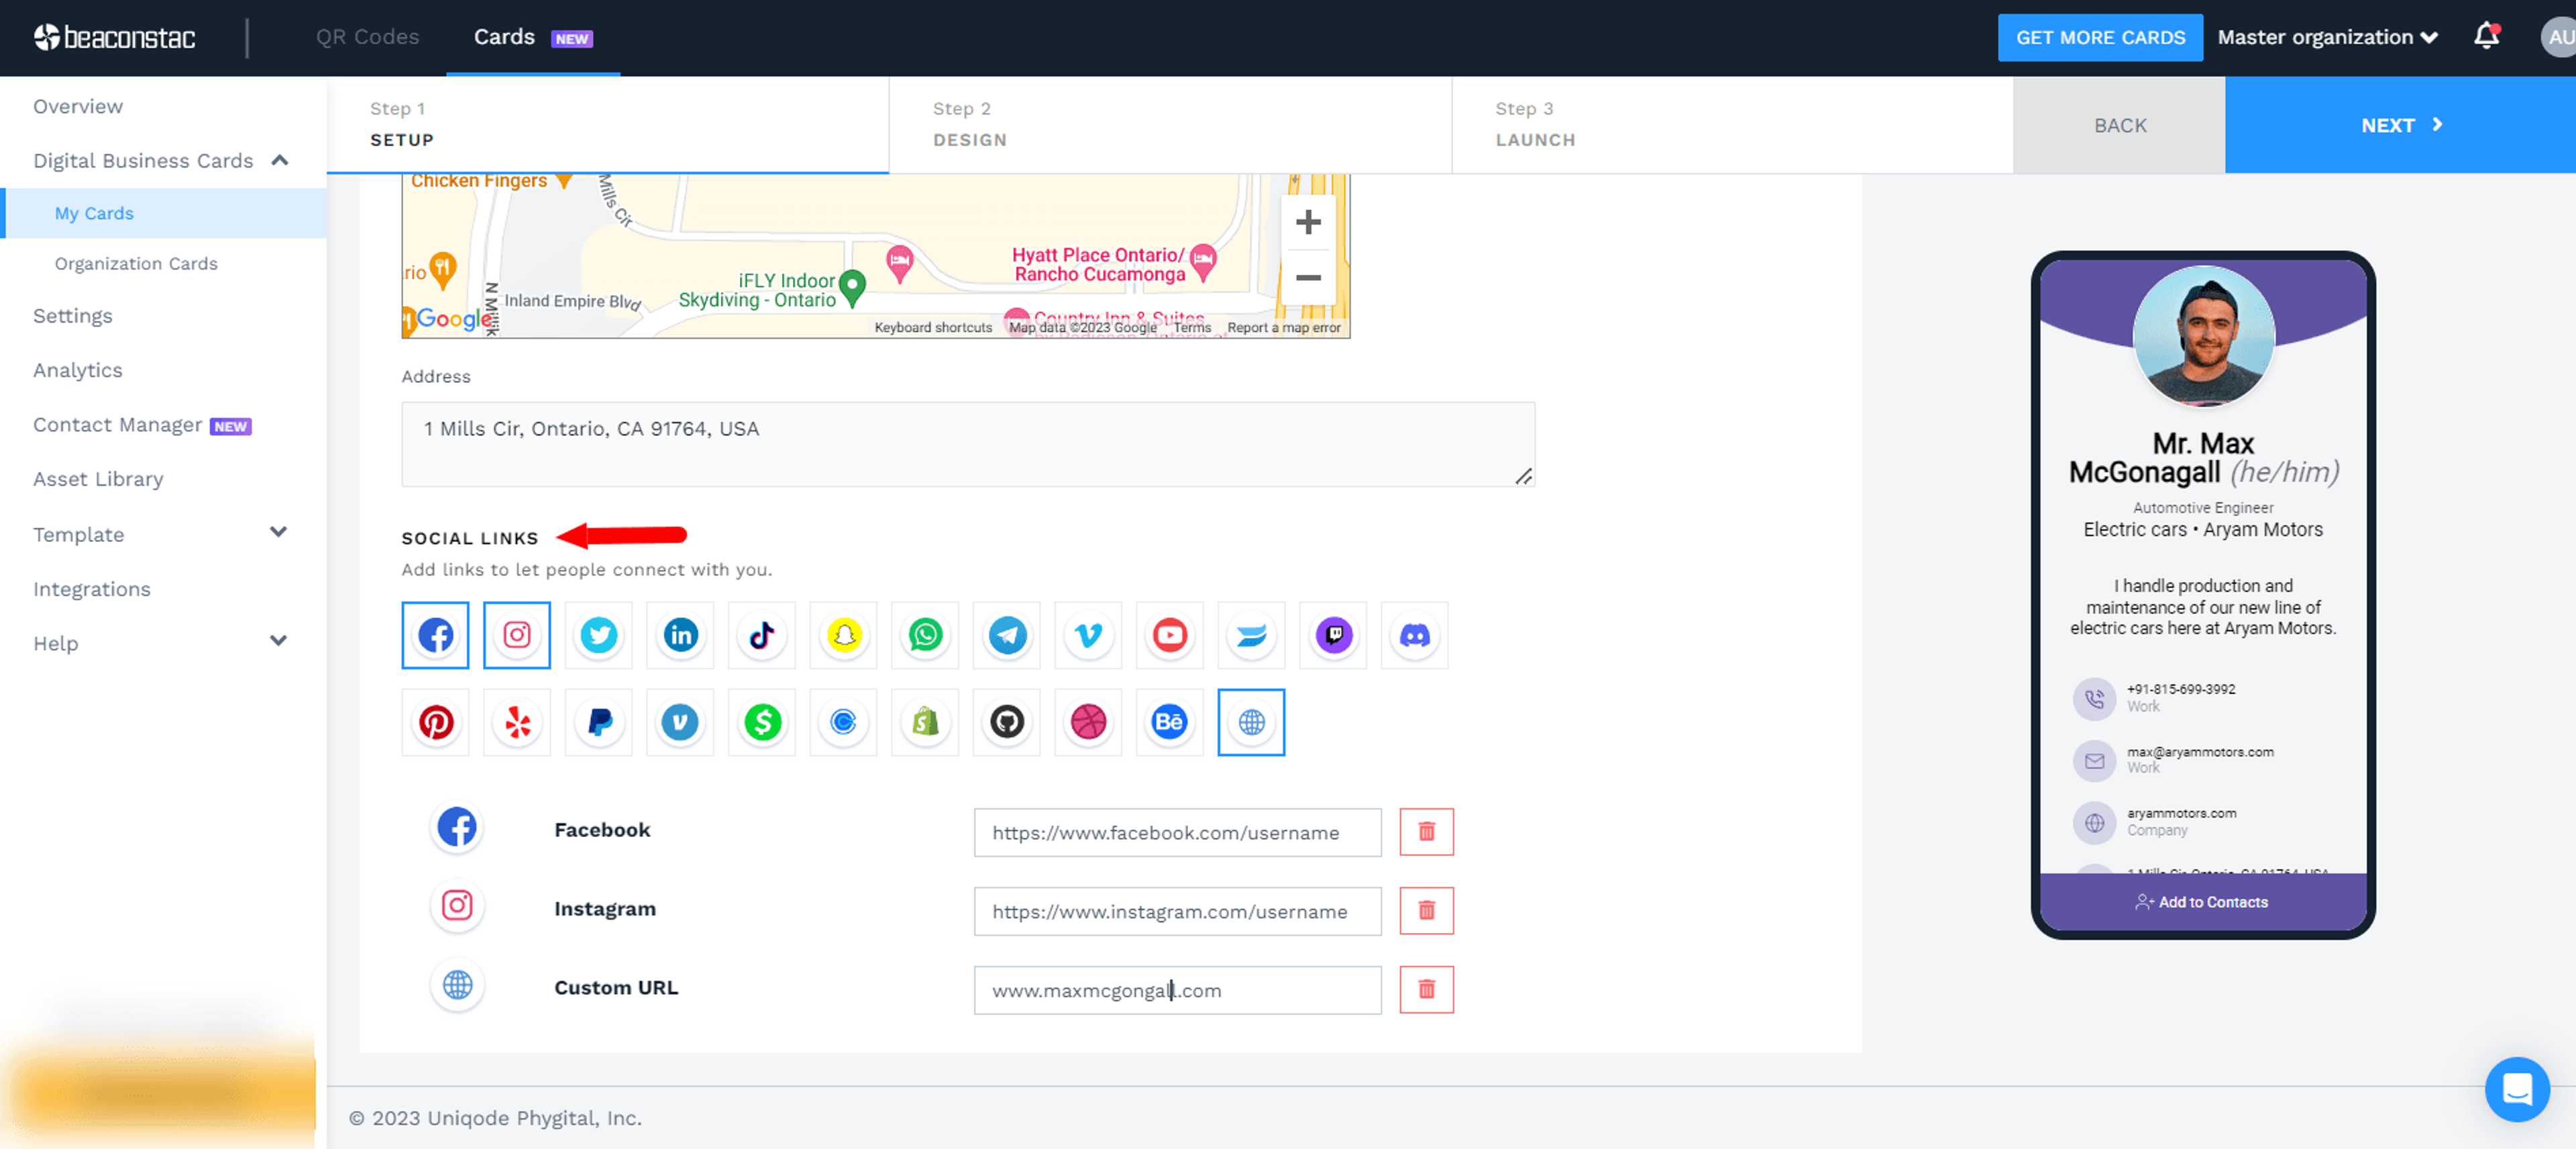The image size is (2576, 1149).
Task: Open the notifications bell
Action: 2487,37
